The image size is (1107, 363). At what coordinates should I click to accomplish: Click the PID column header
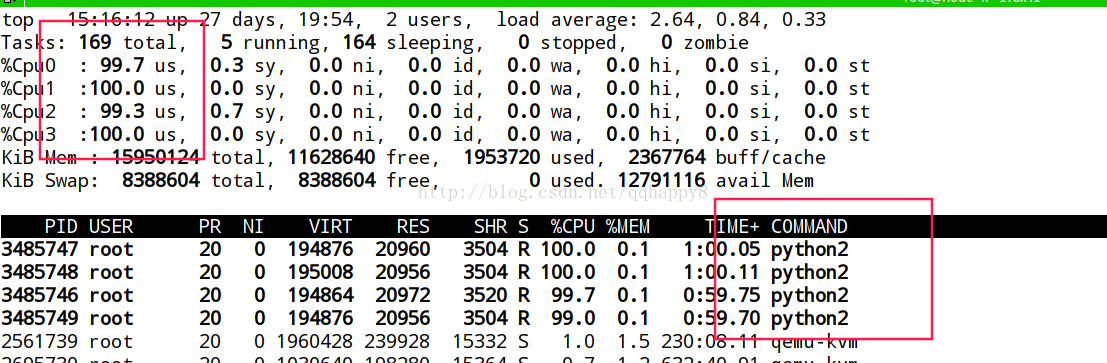pyautogui.click(x=61, y=227)
